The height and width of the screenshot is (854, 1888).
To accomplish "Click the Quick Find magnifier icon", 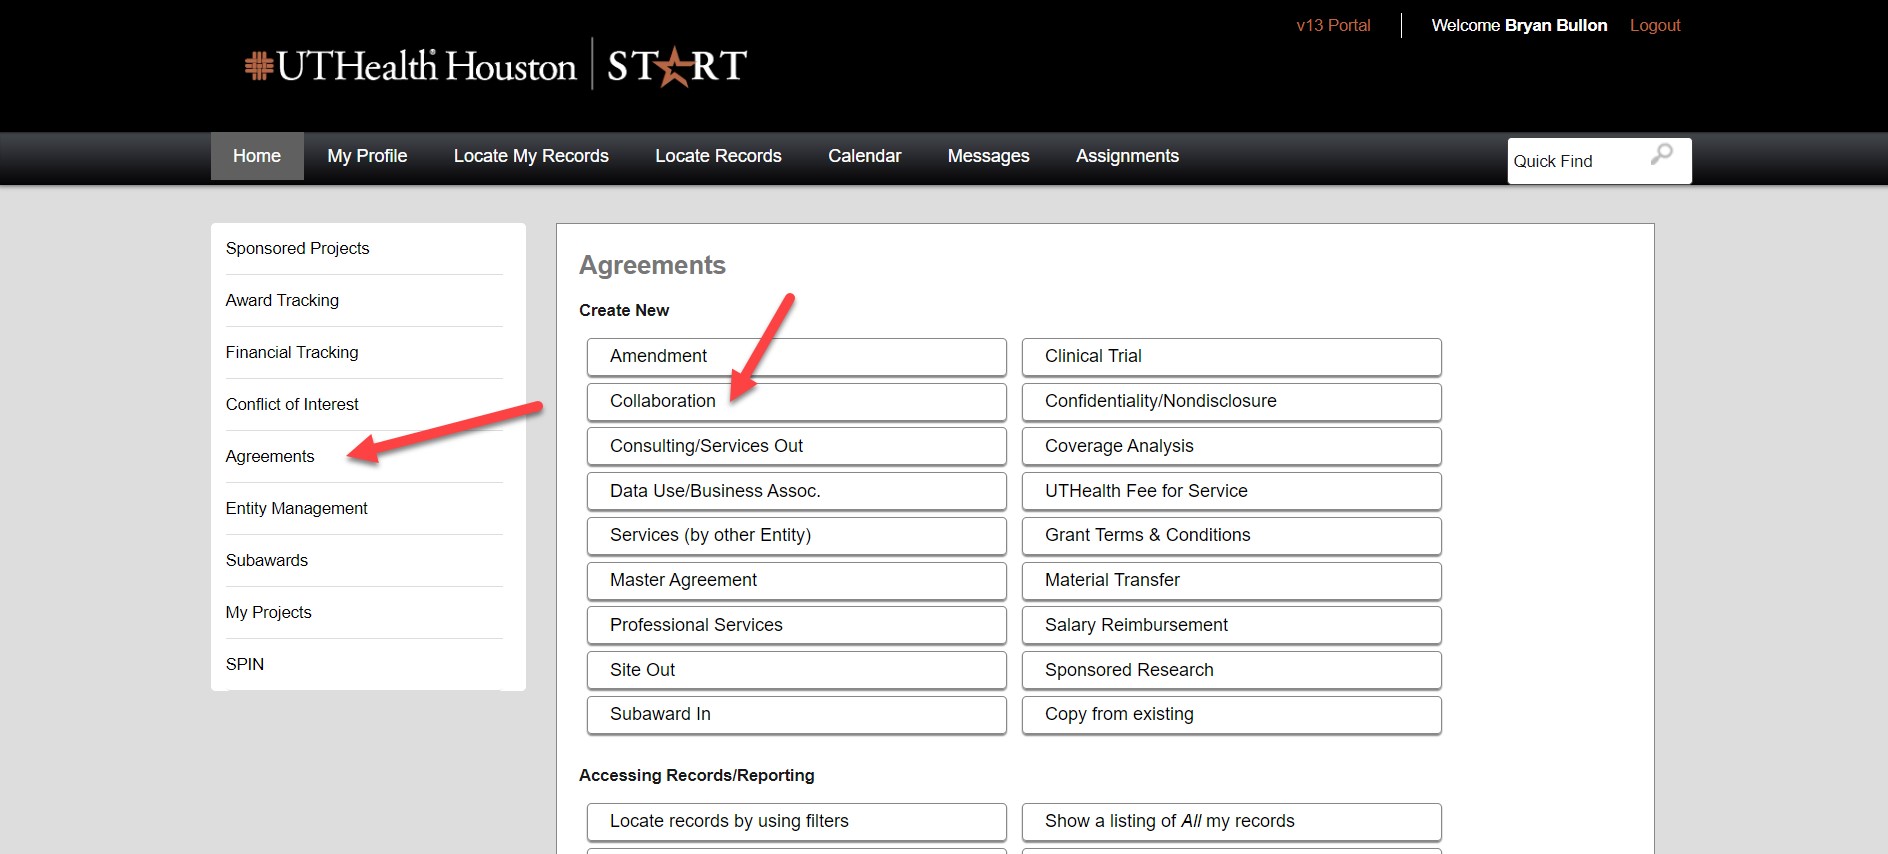I will [x=1661, y=155].
